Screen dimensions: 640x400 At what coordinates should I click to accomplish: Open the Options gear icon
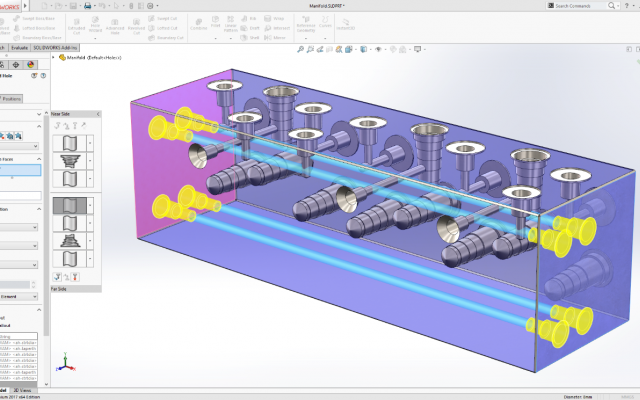point(150,6)
